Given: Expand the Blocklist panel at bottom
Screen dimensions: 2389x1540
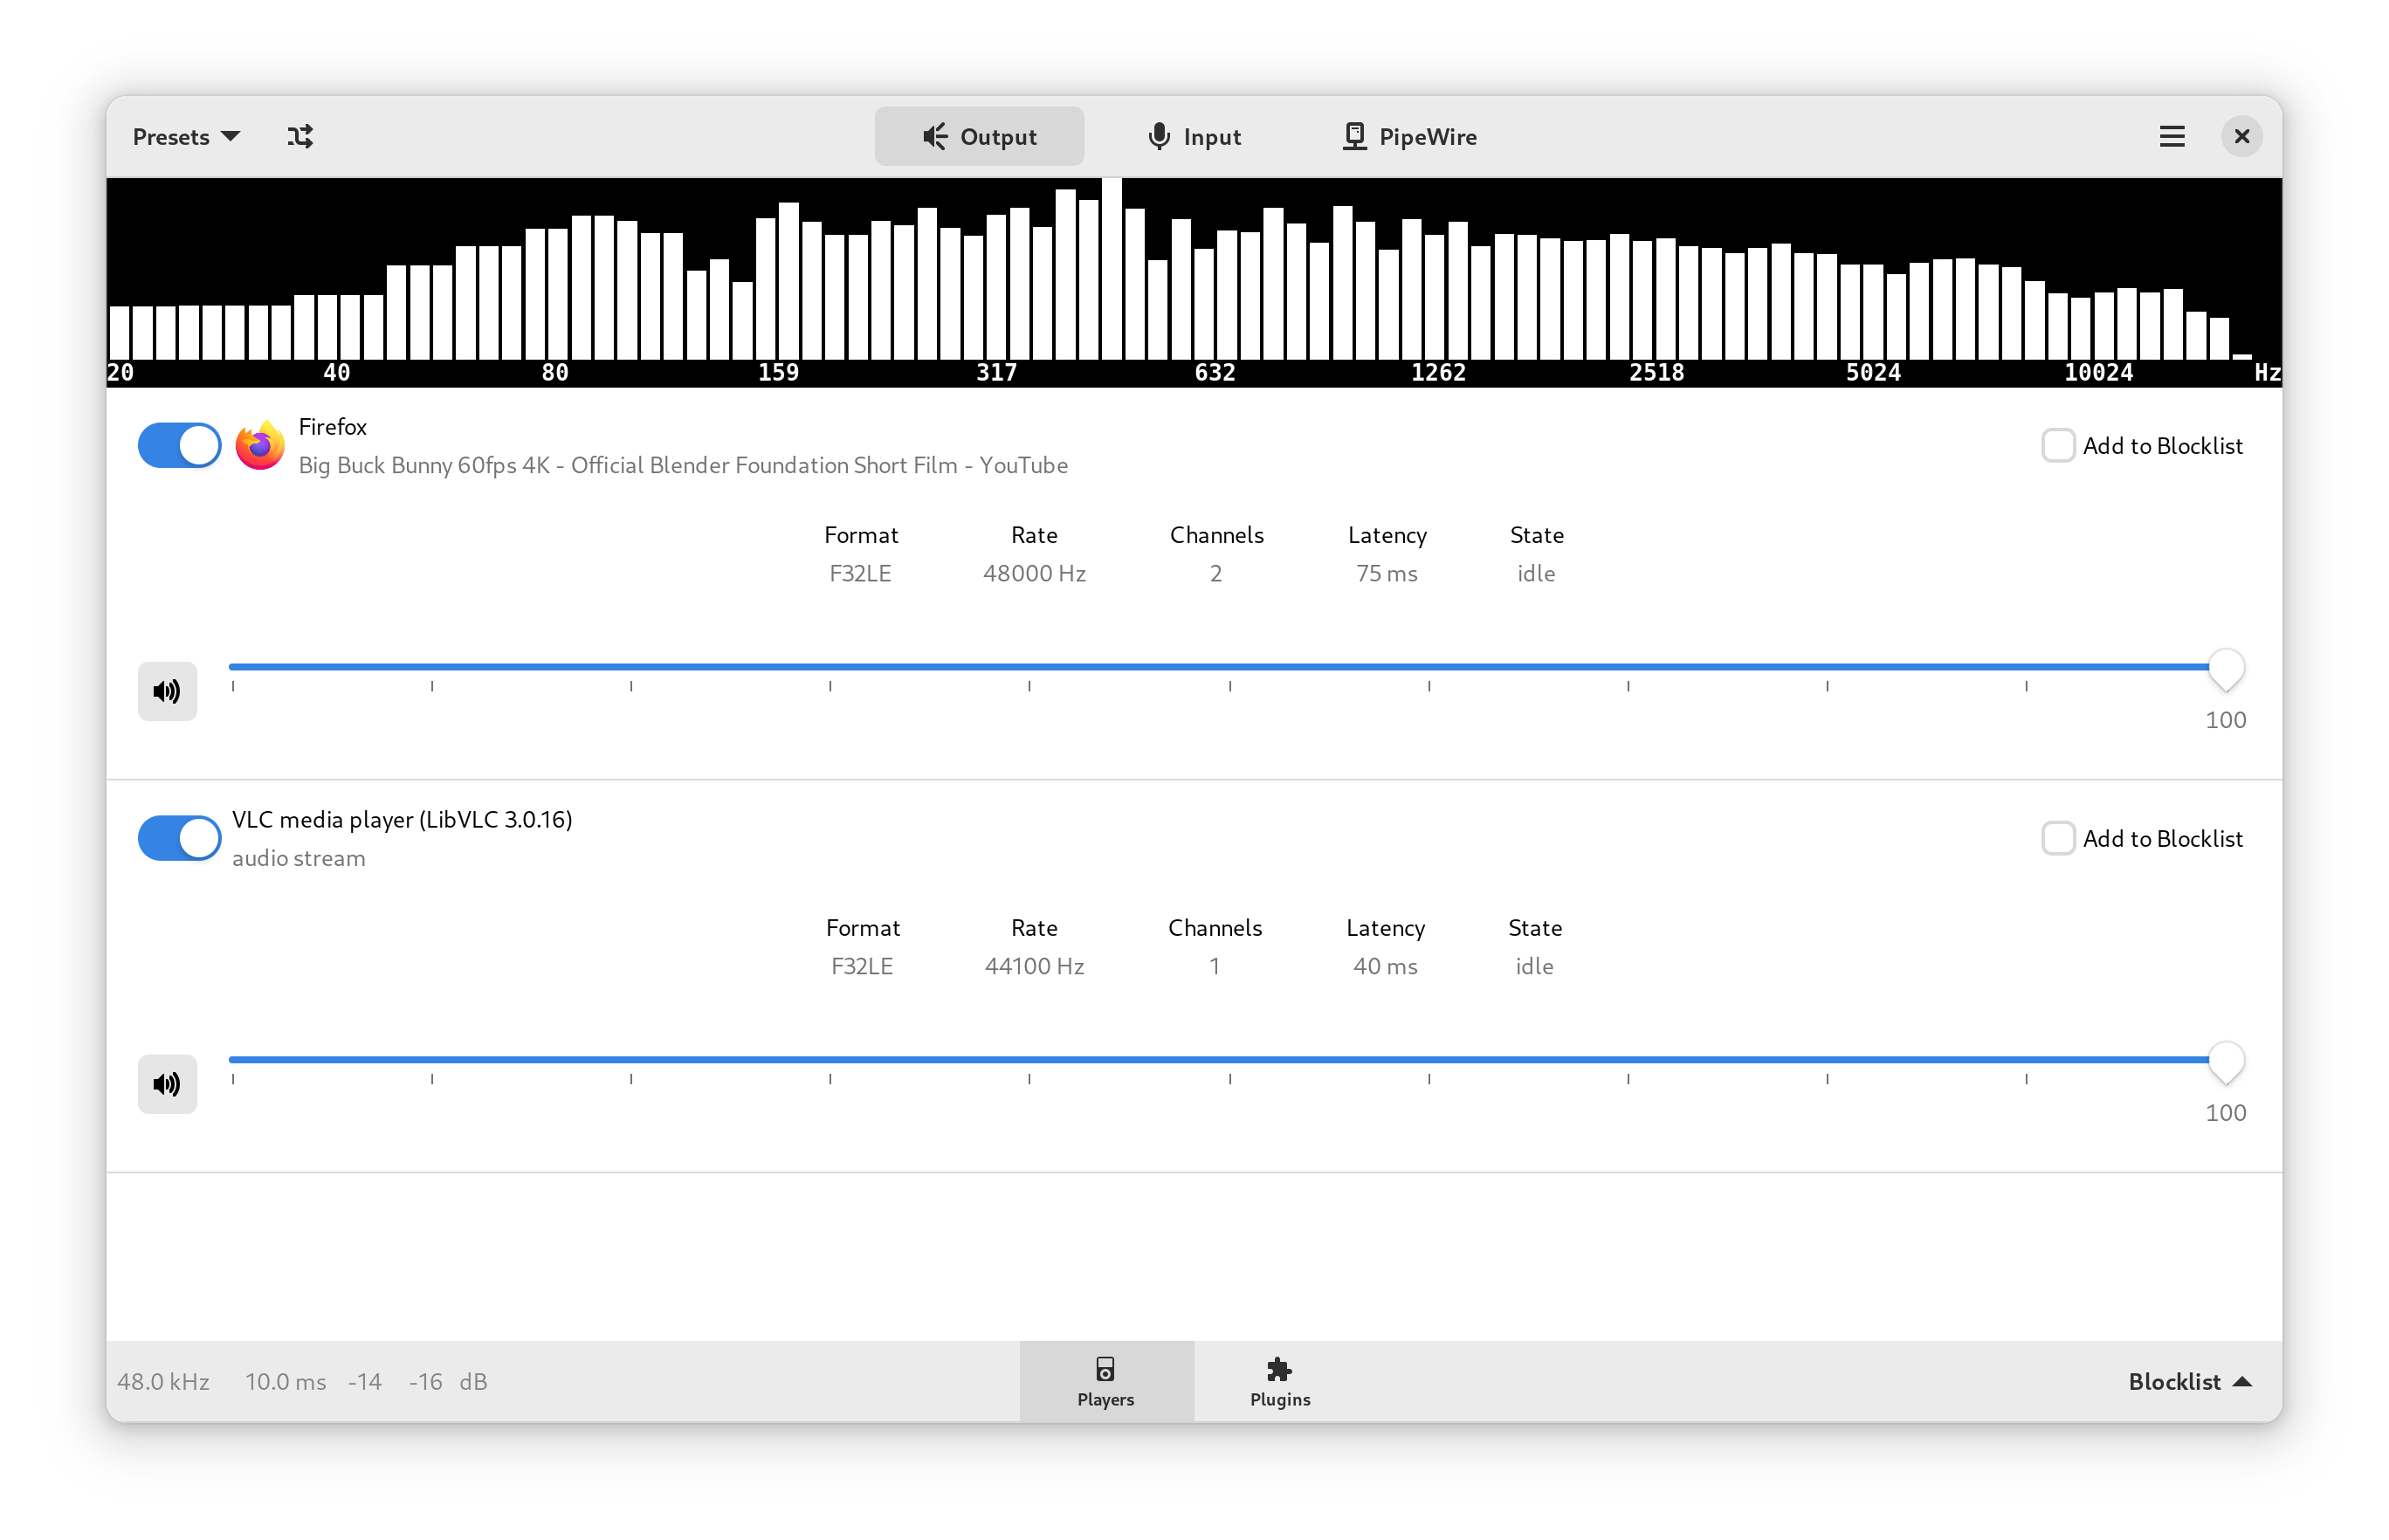Looking at the screenshot, I should (2186, 1380).
